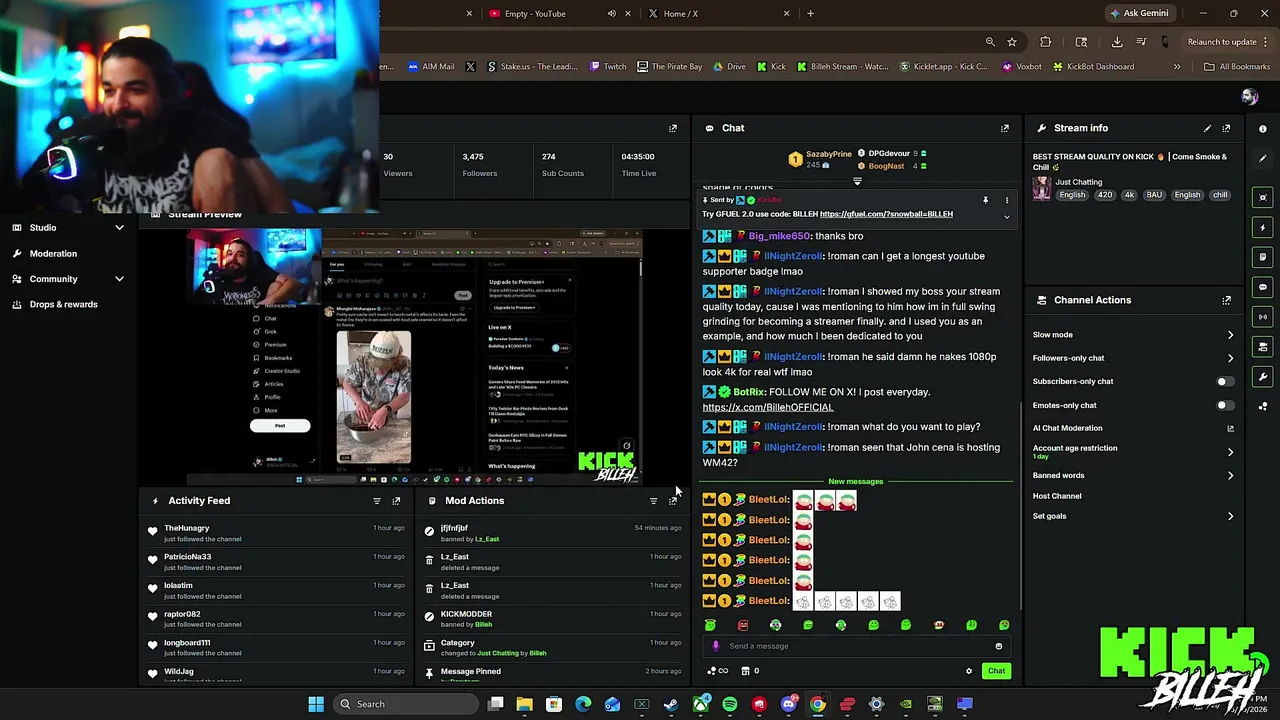This screenshot has width=1280, height=720.
Task: Pop out the Mod Actions panel
Action: [672, 501]
